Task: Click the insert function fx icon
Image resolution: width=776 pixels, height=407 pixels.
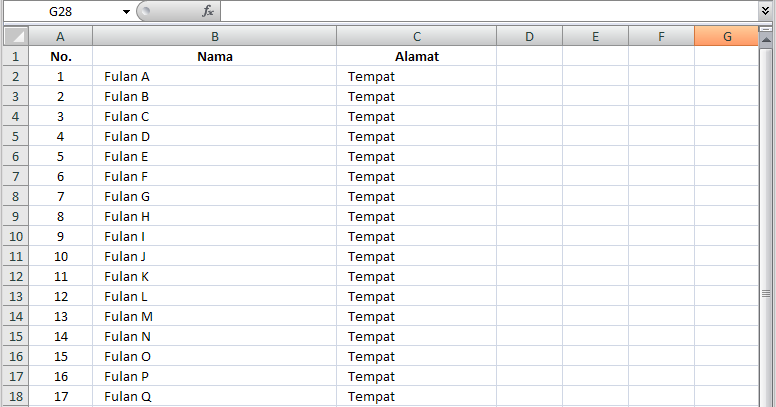Action: (x=208, y=11)
